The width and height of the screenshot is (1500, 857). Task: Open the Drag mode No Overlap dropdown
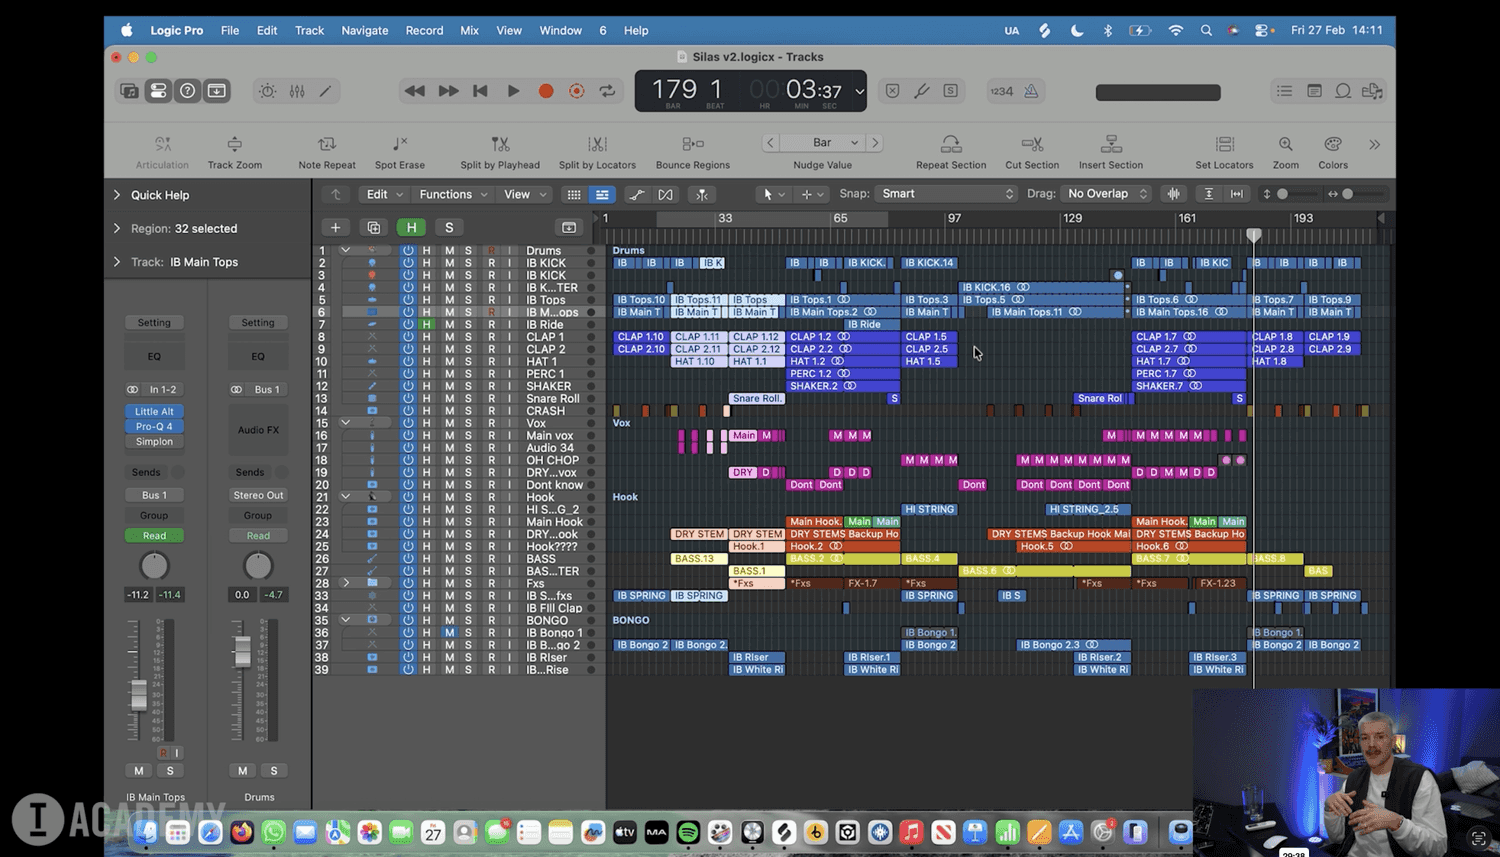point(1107,194)
